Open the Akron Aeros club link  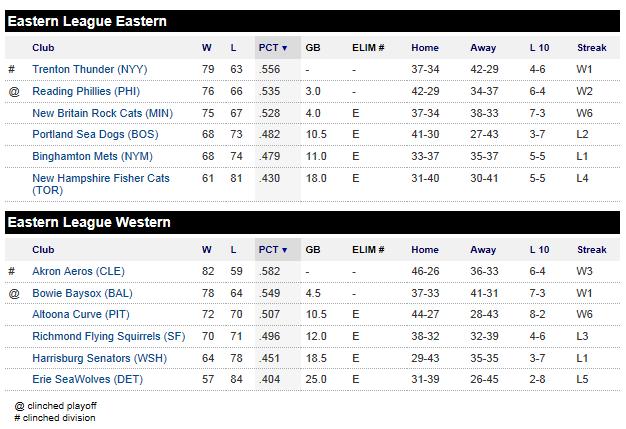[x=78, y=271]
